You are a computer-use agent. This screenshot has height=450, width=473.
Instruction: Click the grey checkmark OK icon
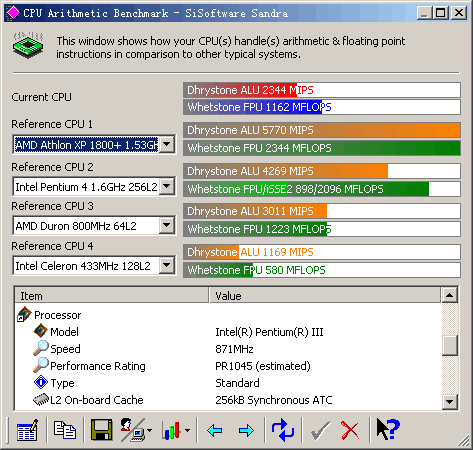pos(320,430)
